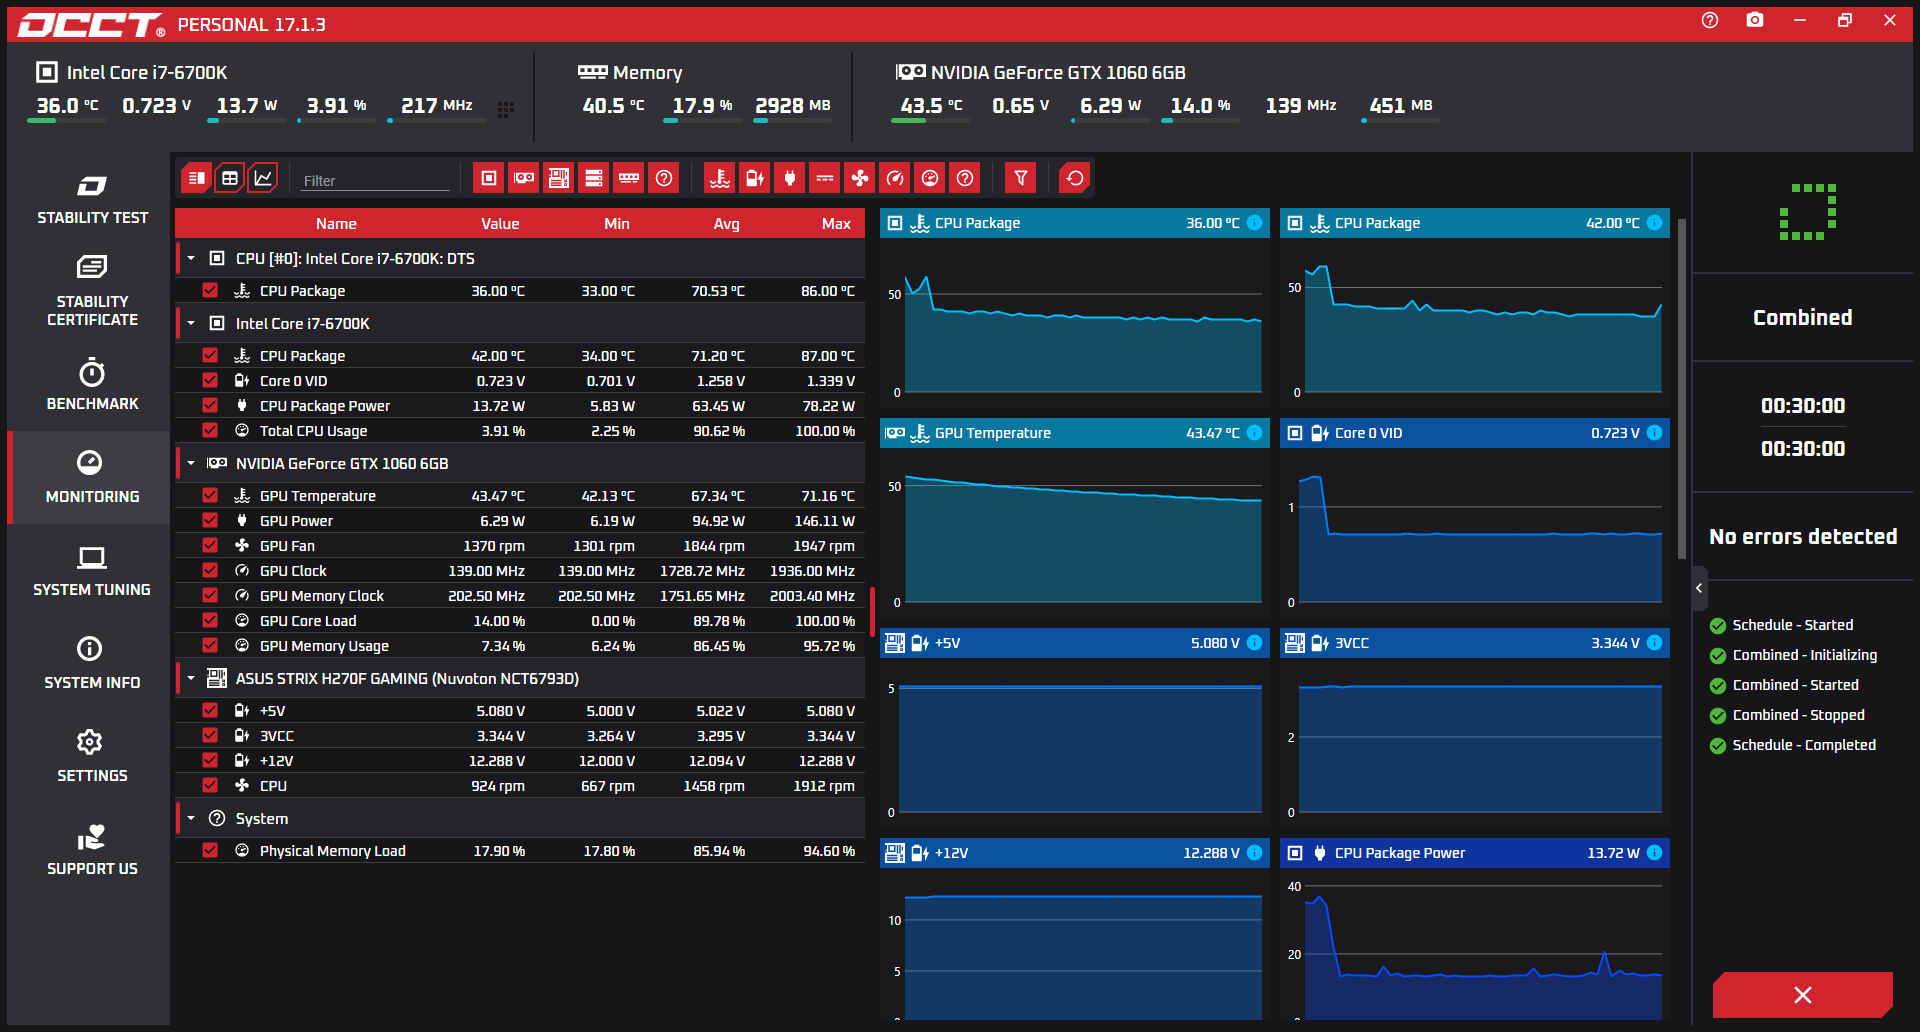Uncheck the GPU Memory Clock checkbox
Screen dimensions: 1920x1032
point(210,595)
